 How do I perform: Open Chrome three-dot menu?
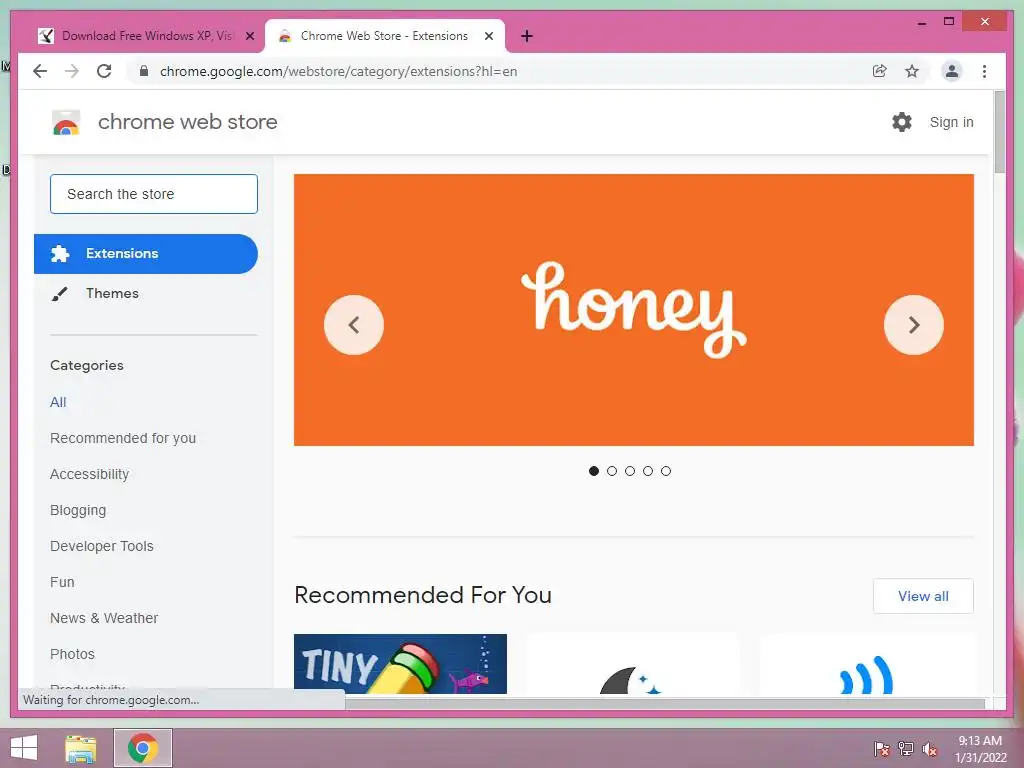(x=984, y=71)
